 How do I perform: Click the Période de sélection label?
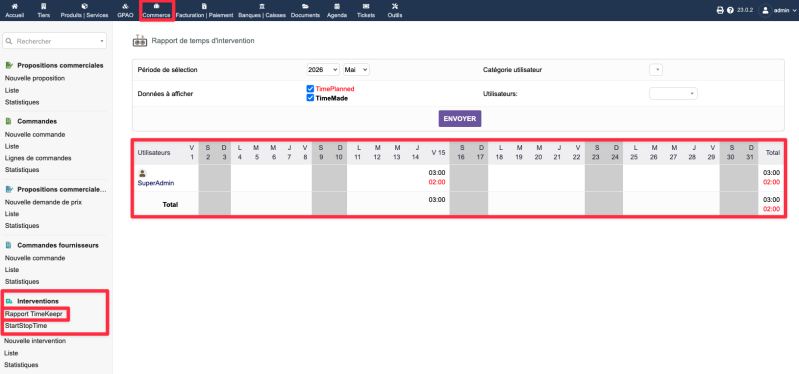[x=167, y=70]
